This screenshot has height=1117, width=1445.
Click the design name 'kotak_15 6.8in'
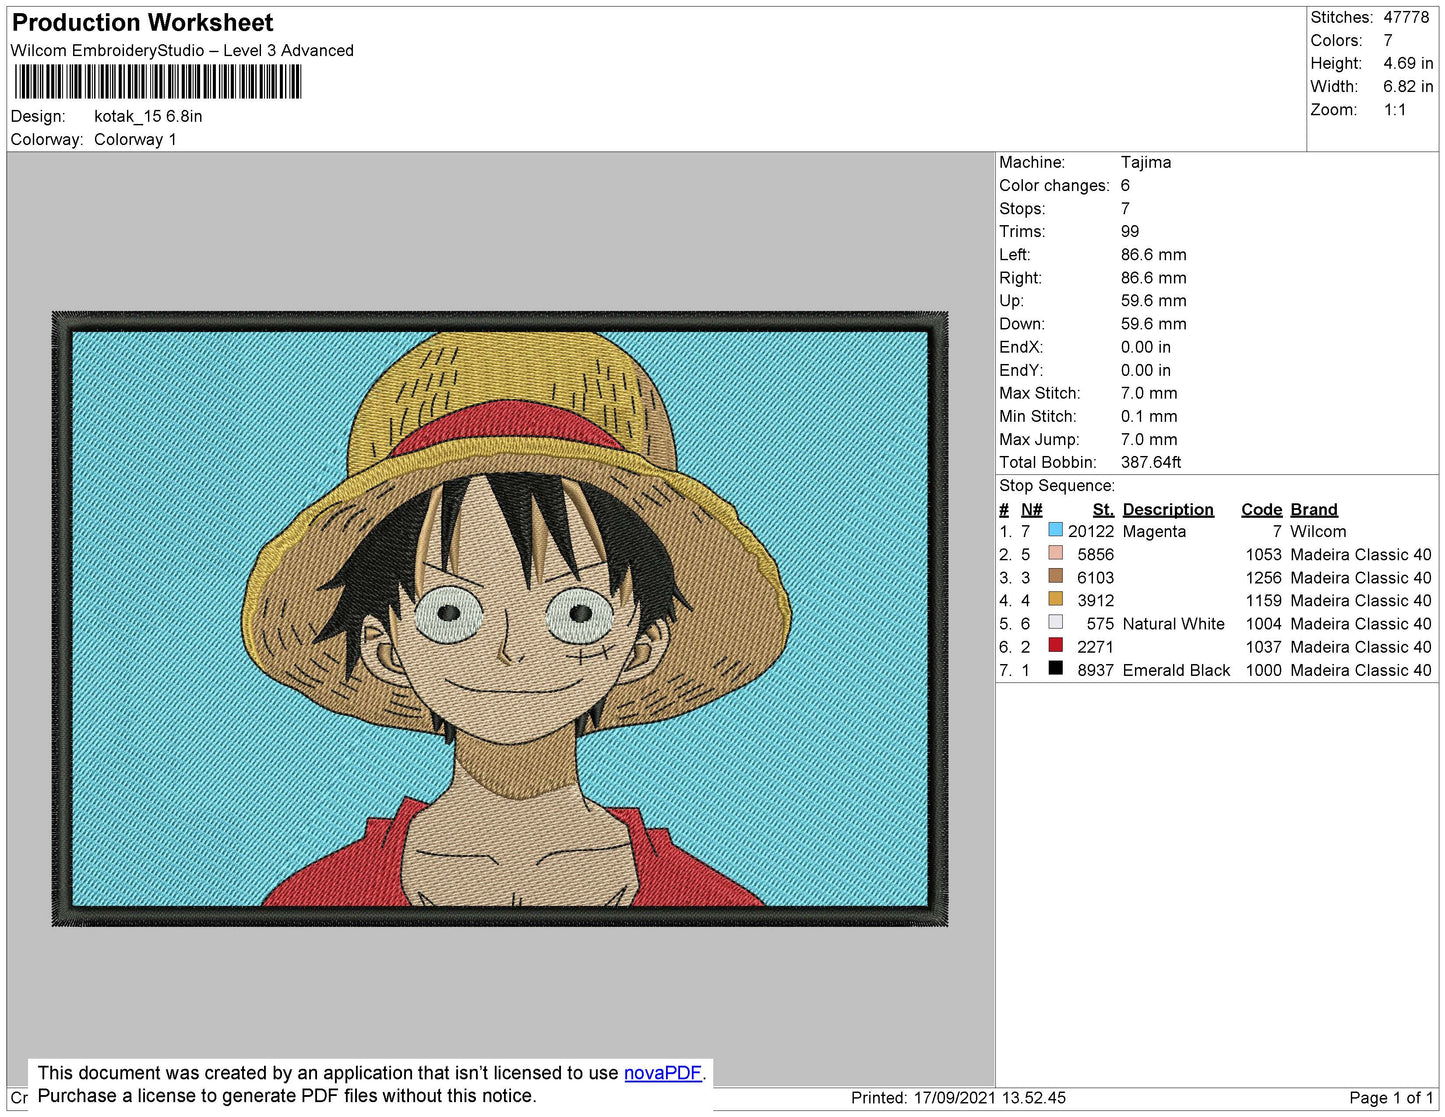(148, 116)
